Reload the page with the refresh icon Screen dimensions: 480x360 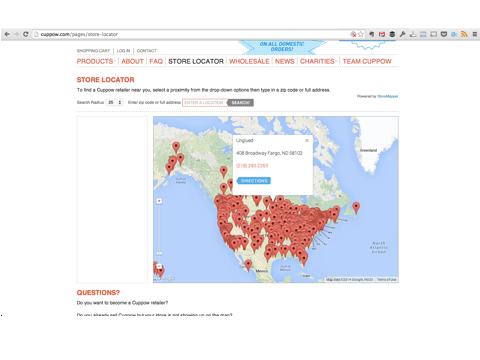tap(26, 34)
